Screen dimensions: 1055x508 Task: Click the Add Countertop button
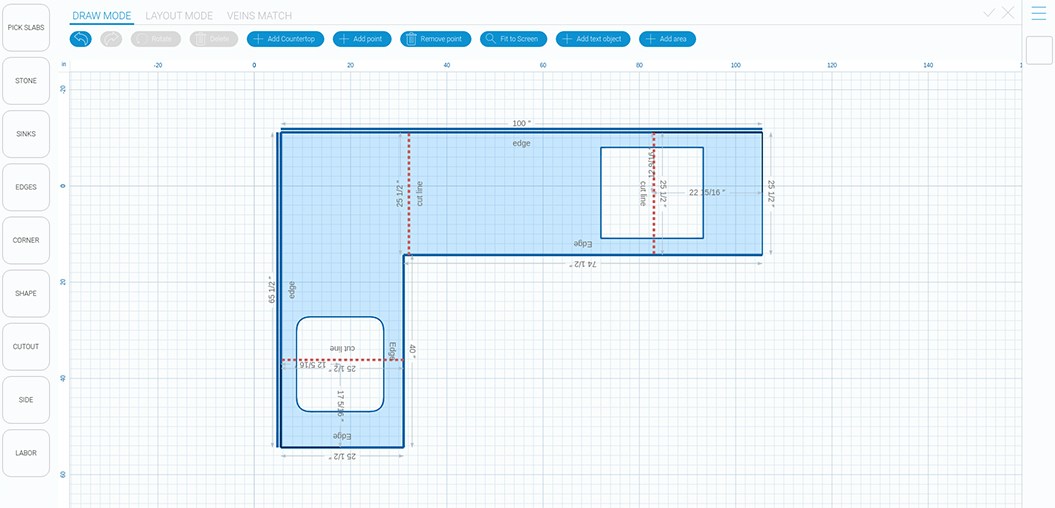pyautogui.click(x=286, y=39)
